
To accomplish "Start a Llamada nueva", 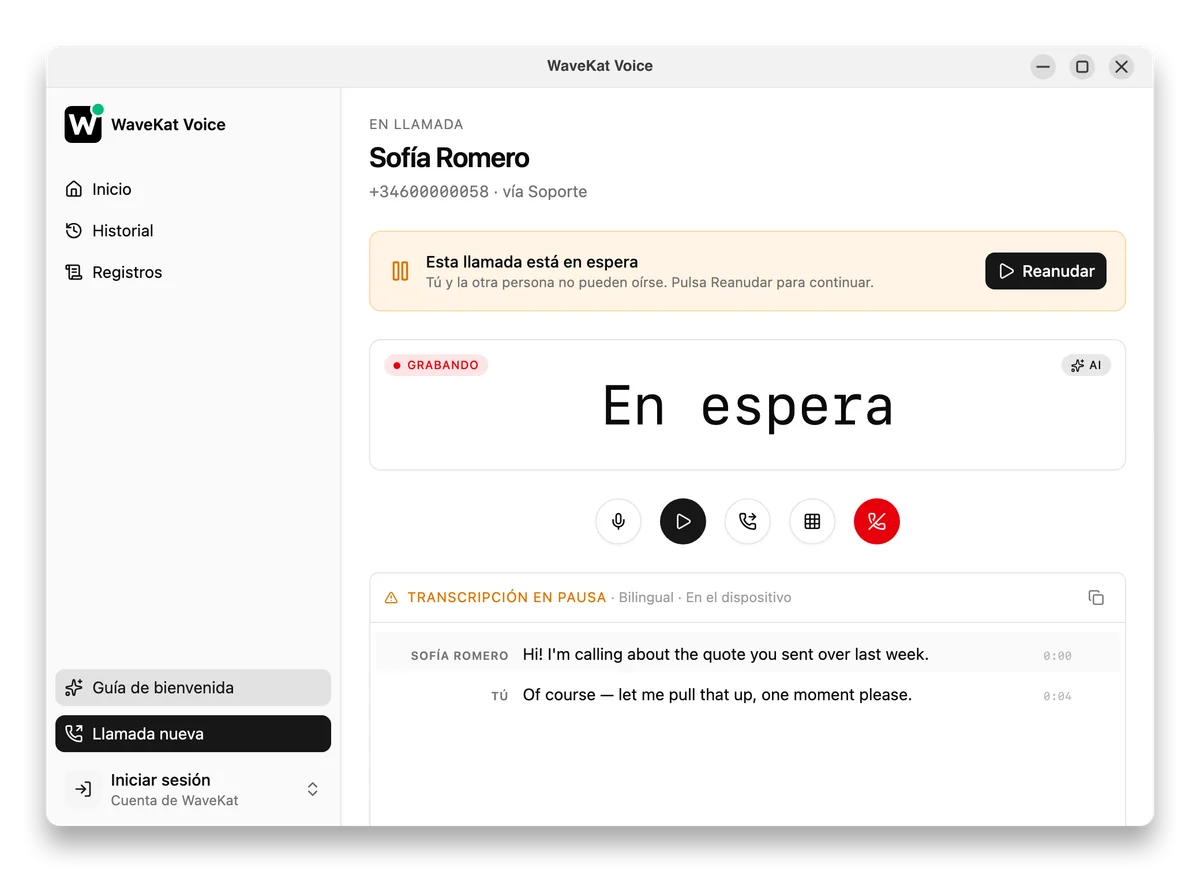I will point(193,734).
